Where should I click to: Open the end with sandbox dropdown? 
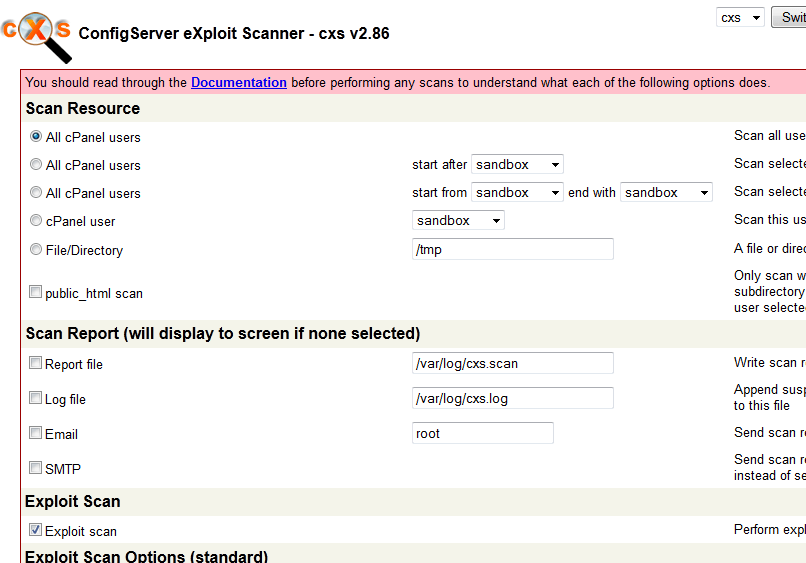666,192
